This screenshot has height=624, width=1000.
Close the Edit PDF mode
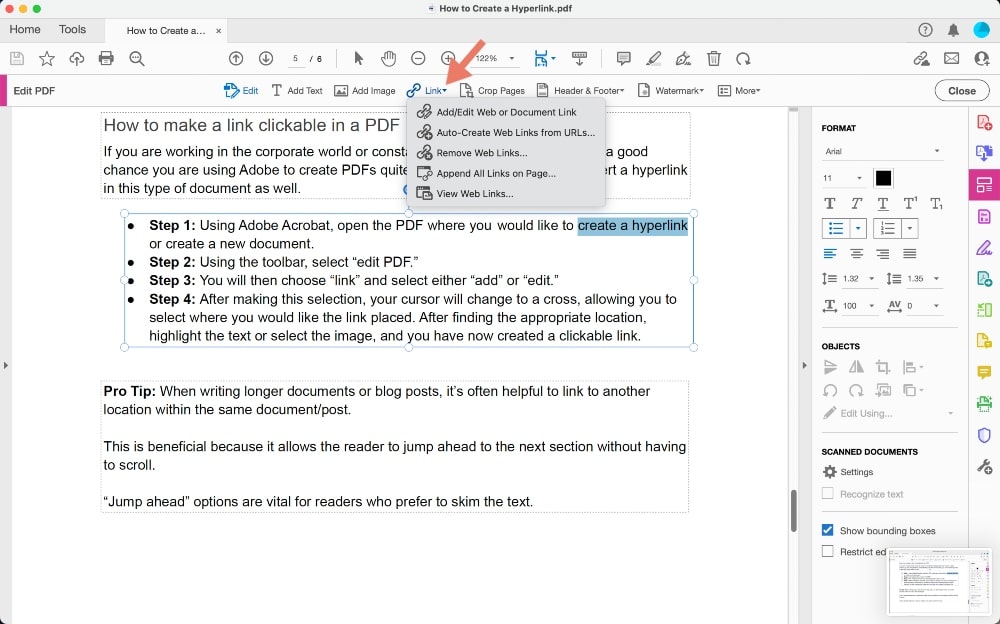tap(960, 90)
